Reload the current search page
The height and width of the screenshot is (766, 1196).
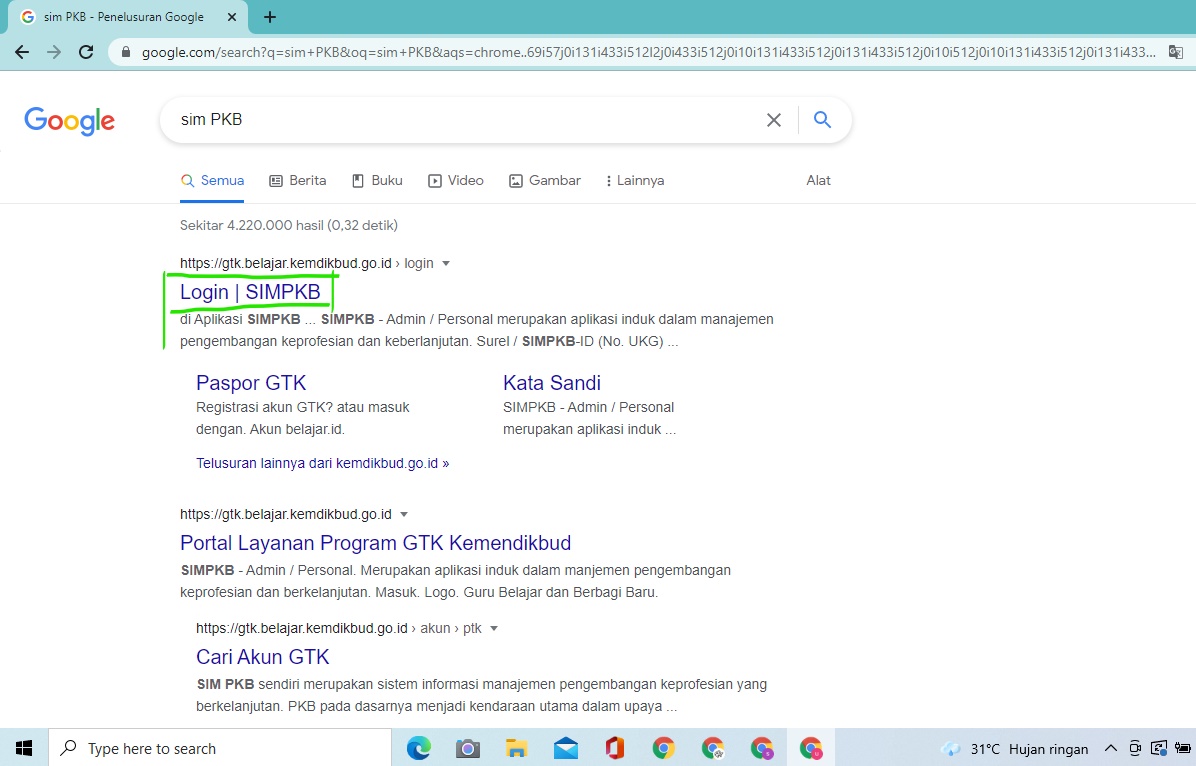coord(86,52)
